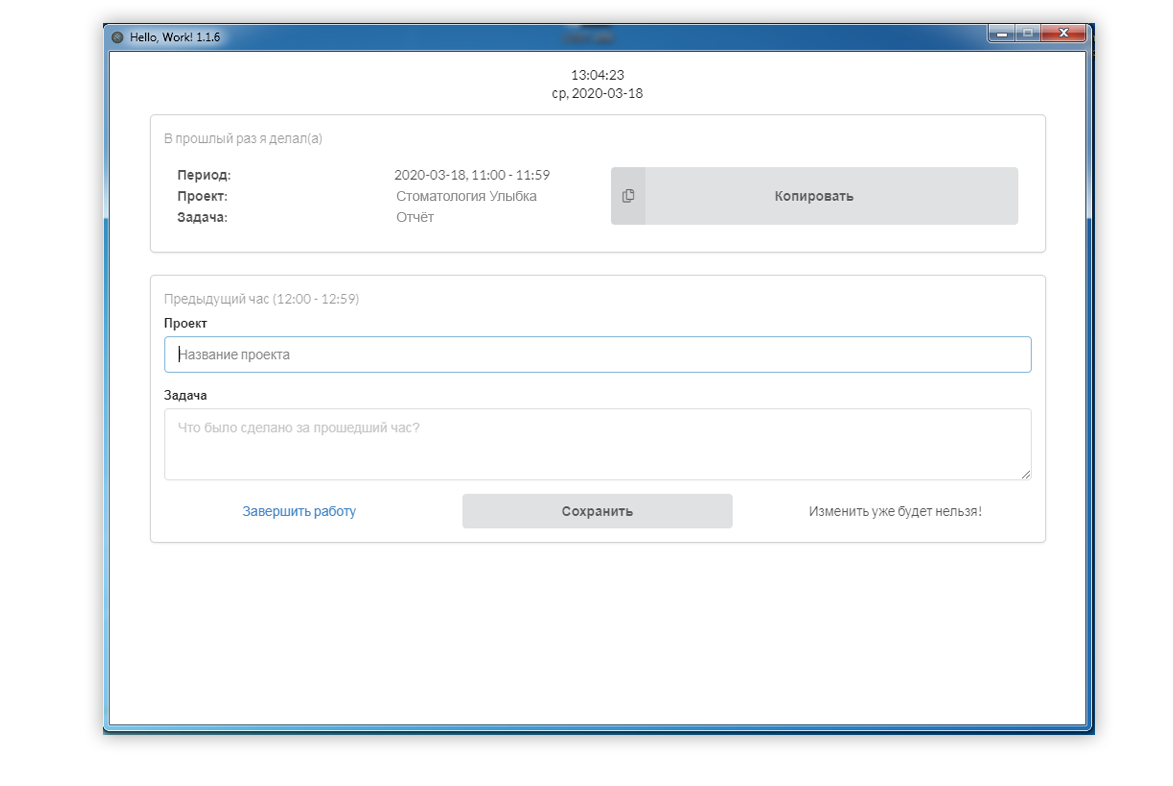Select the period value 2020-03-18, 11:00 - 11:59

pyautogui.click(x=472, y=175)
